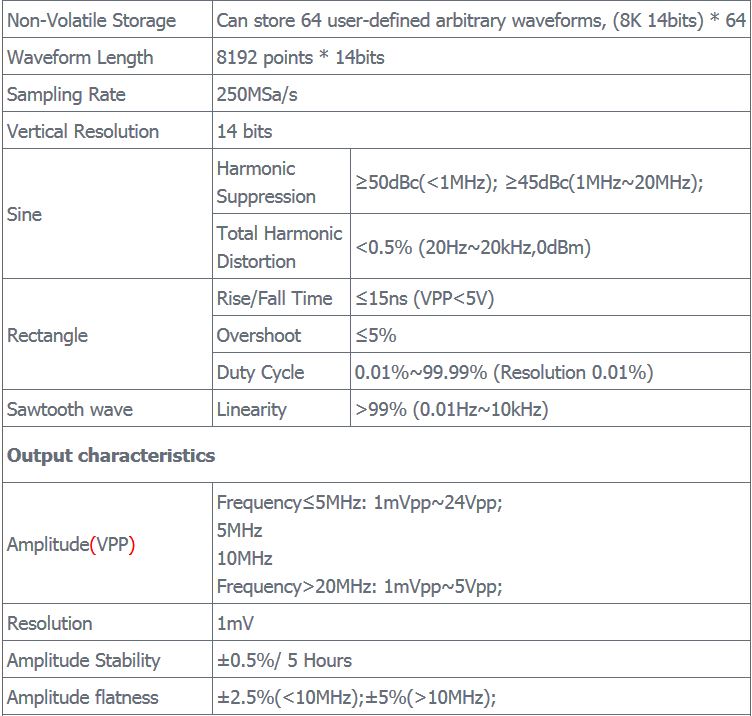Click the "250MSa/s" sampling rate value
Image resolution: width=752 pixels, height=716 pixels.
[x=256, y=94]
